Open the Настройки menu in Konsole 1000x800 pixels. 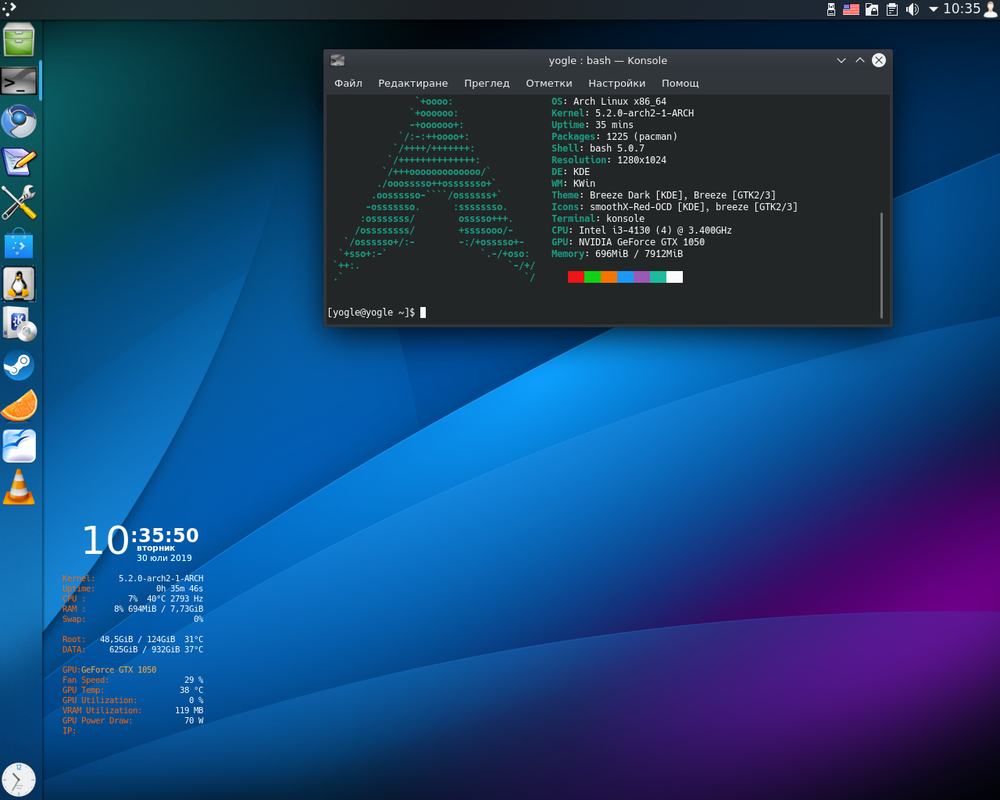617,83
